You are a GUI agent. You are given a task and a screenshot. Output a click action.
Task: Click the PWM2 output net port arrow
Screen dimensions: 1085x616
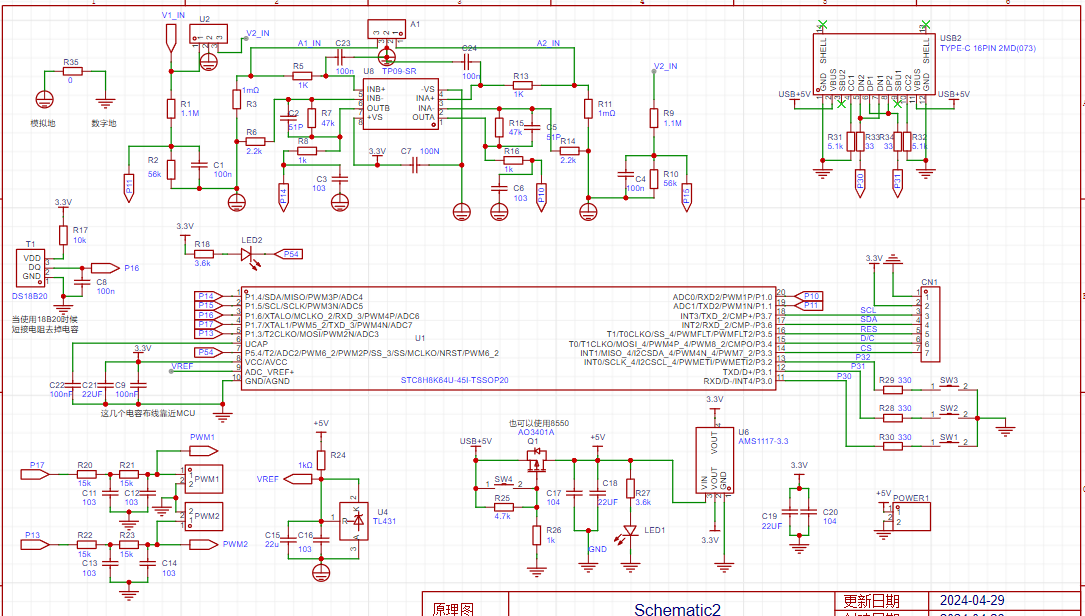(205, 544)
